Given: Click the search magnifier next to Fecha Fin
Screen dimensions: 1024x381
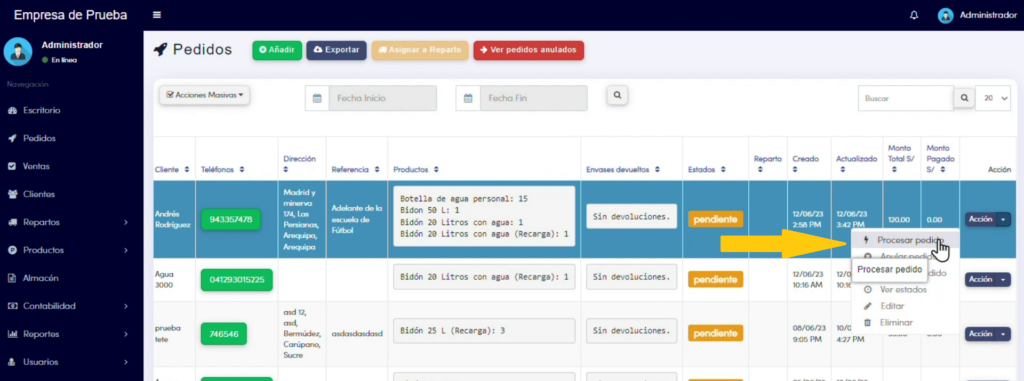Looking at the screenshot, I should coord(616,95).
